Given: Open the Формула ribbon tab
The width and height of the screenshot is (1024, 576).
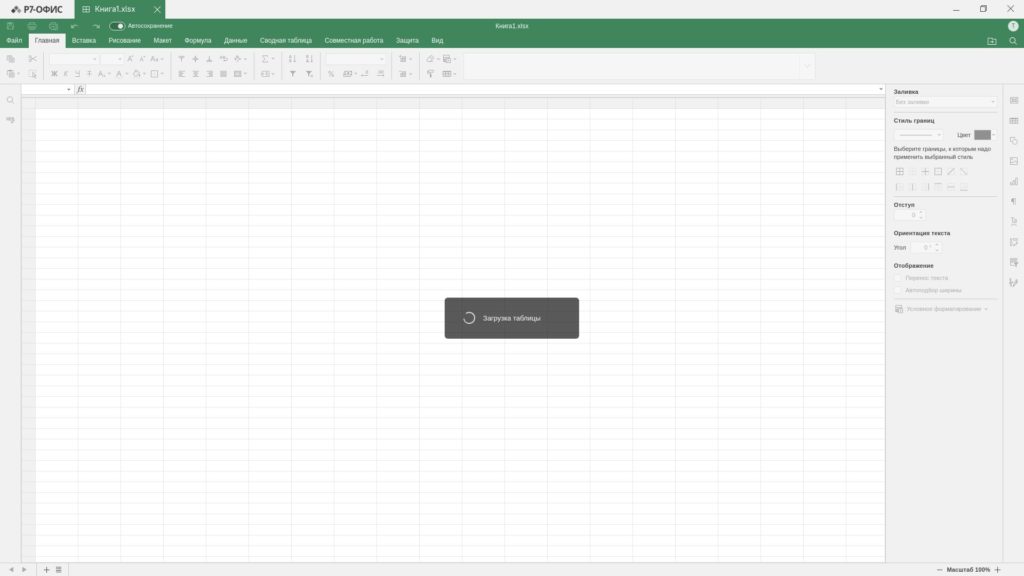Looking at the screenshot, I should pos(198,41).
